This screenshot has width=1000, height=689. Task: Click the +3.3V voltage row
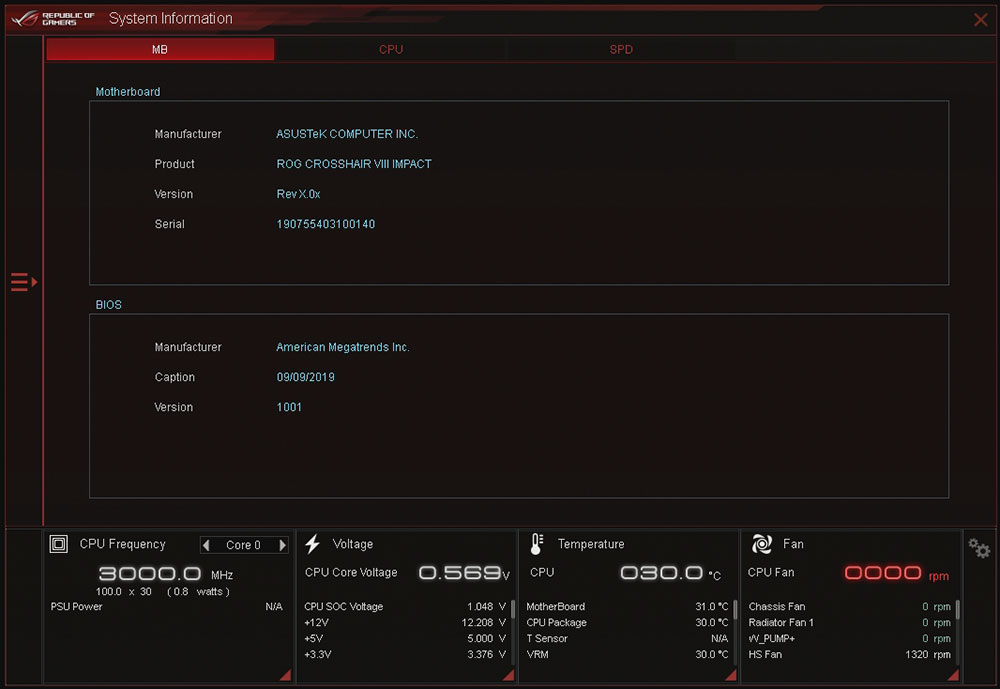405,655
